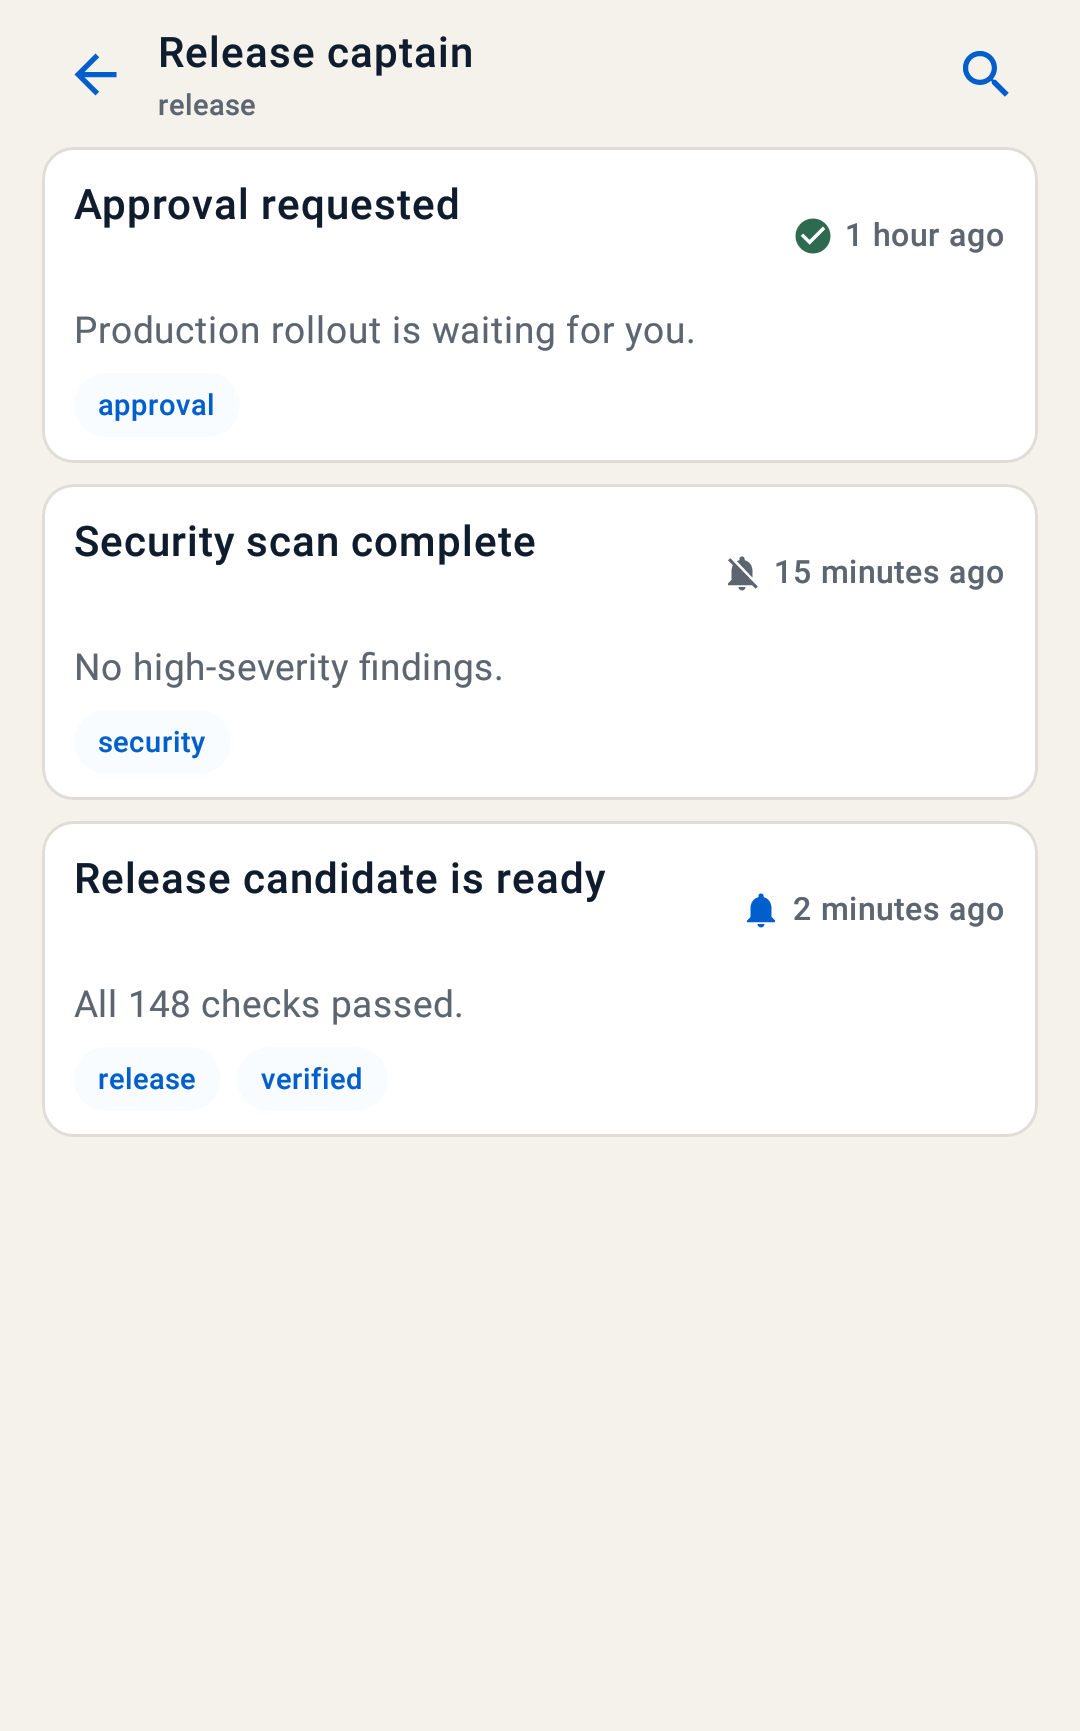Select the 15 minutes ago timestamp
The width and height of the screenshot is (1080, 1731).
(889, 573)
